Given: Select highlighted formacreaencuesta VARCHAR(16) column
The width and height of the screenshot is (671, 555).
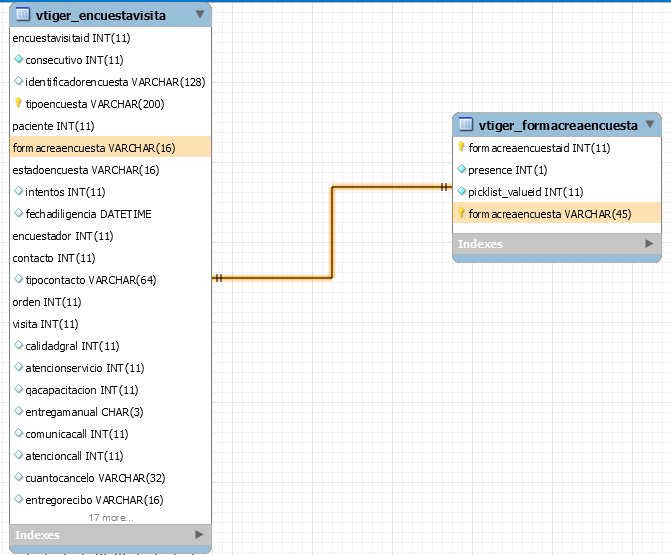Looking at the screenshot, I should (110, 148).
